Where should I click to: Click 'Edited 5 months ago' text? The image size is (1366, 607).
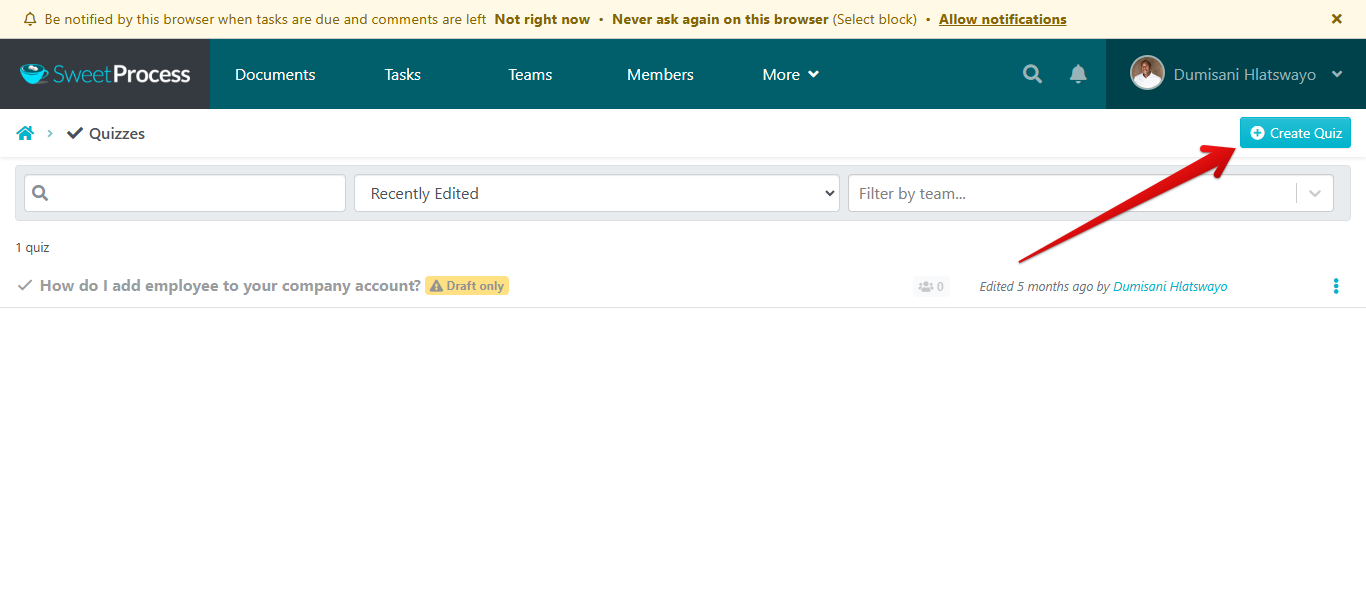1036,287
